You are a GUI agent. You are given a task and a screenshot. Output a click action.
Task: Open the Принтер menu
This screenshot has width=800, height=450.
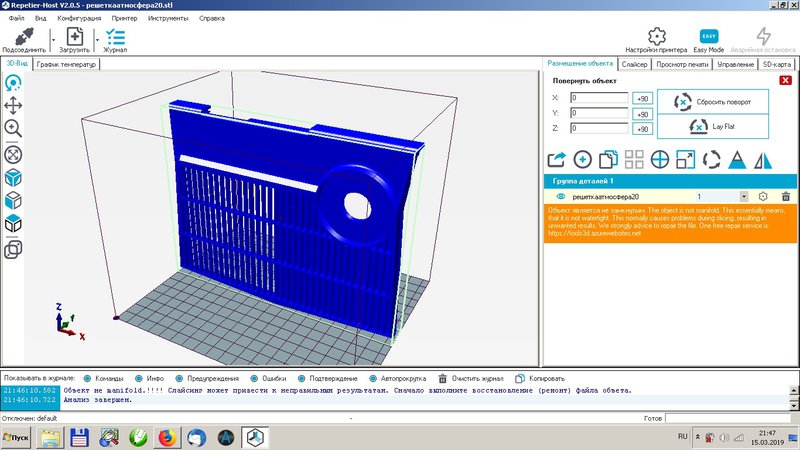click(x=124, y=18)
